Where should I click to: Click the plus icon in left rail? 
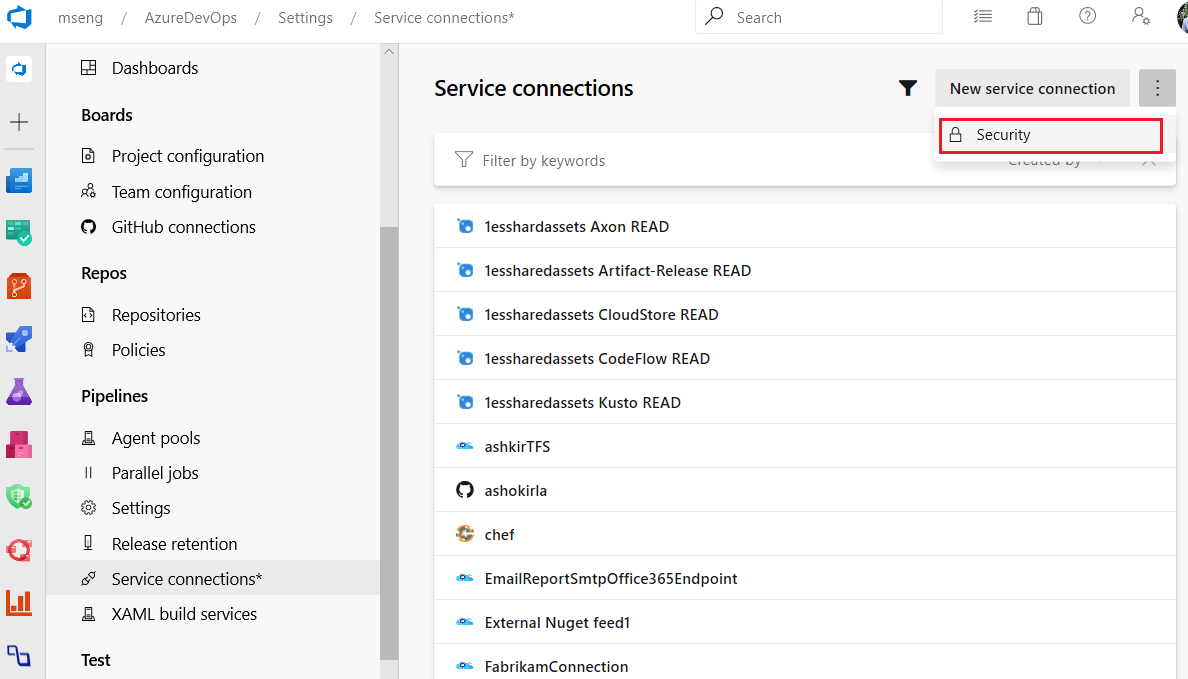pyautogui.click(x=19, y=122)
